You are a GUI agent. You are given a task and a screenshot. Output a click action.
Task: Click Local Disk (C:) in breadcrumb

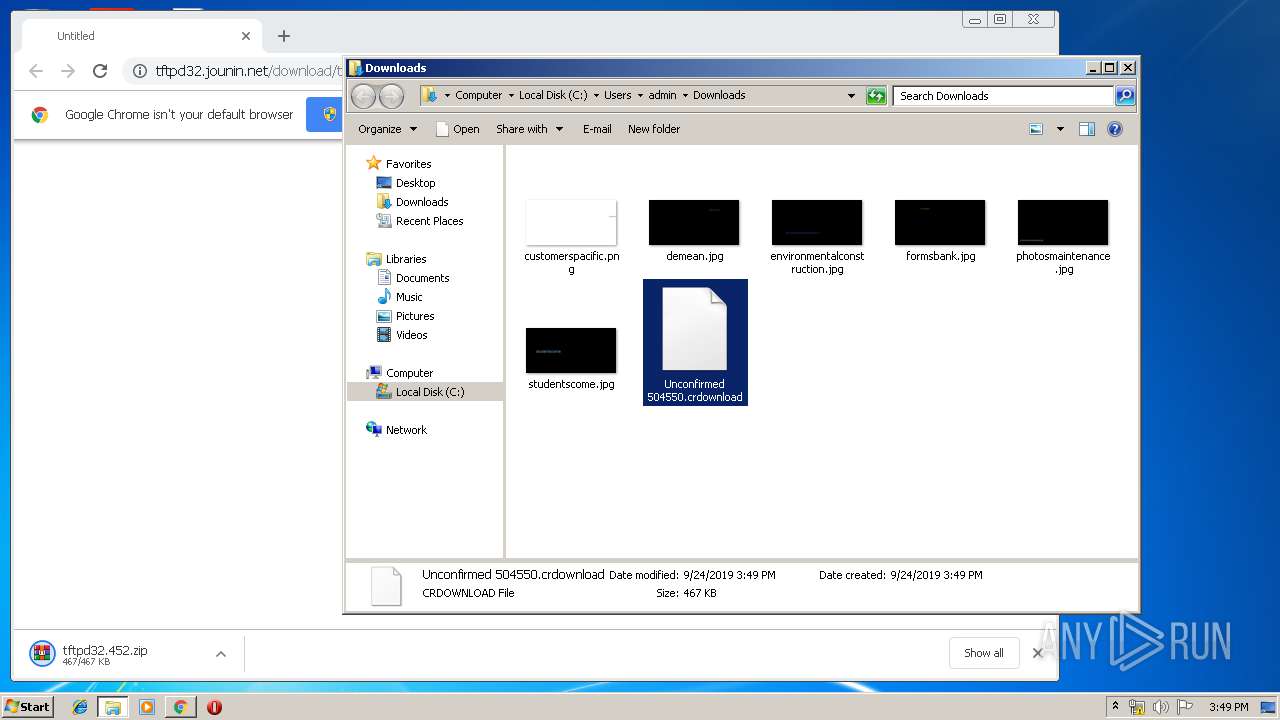pyautogui.click(x=553, y=95)
